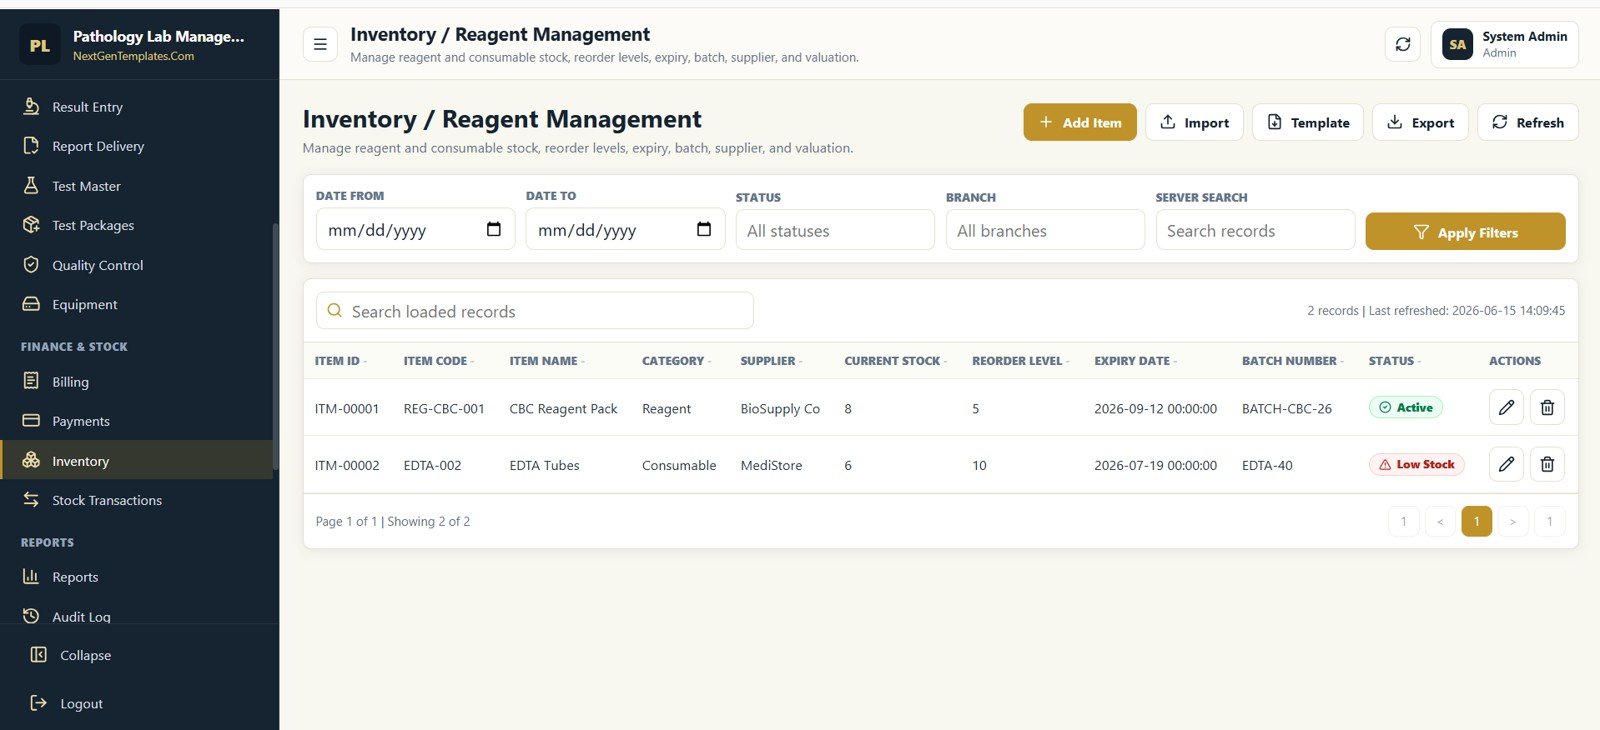Click the Payments sidebar icon
The width and height of the screenshot is (1600, 730).
point(31,421)
